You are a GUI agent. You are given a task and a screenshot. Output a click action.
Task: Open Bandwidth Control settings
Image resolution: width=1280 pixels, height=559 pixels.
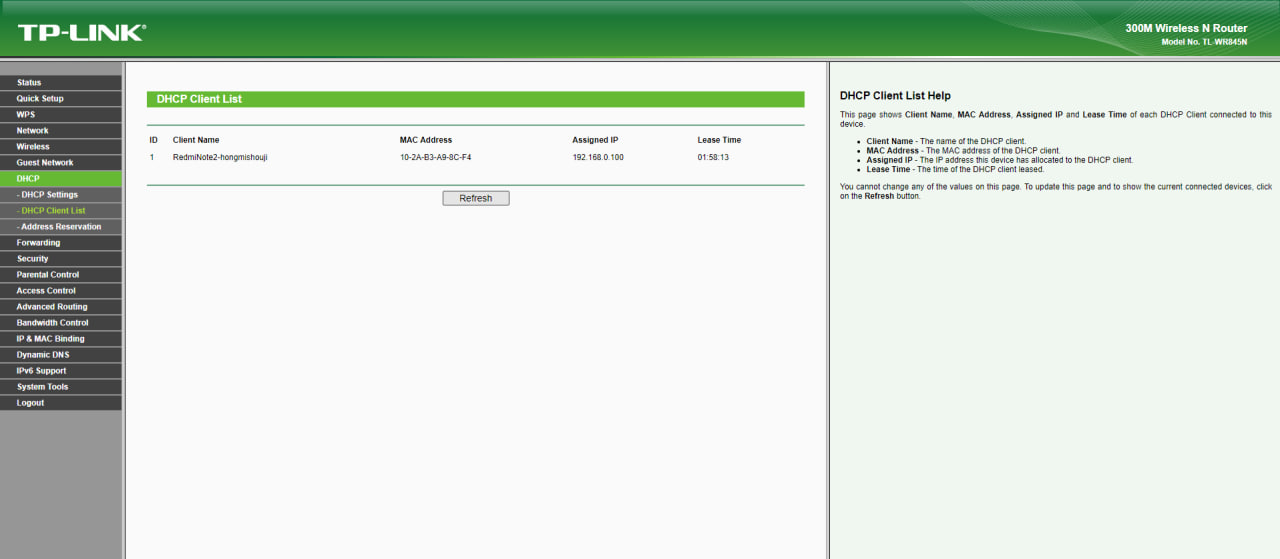tap(52, 323)
